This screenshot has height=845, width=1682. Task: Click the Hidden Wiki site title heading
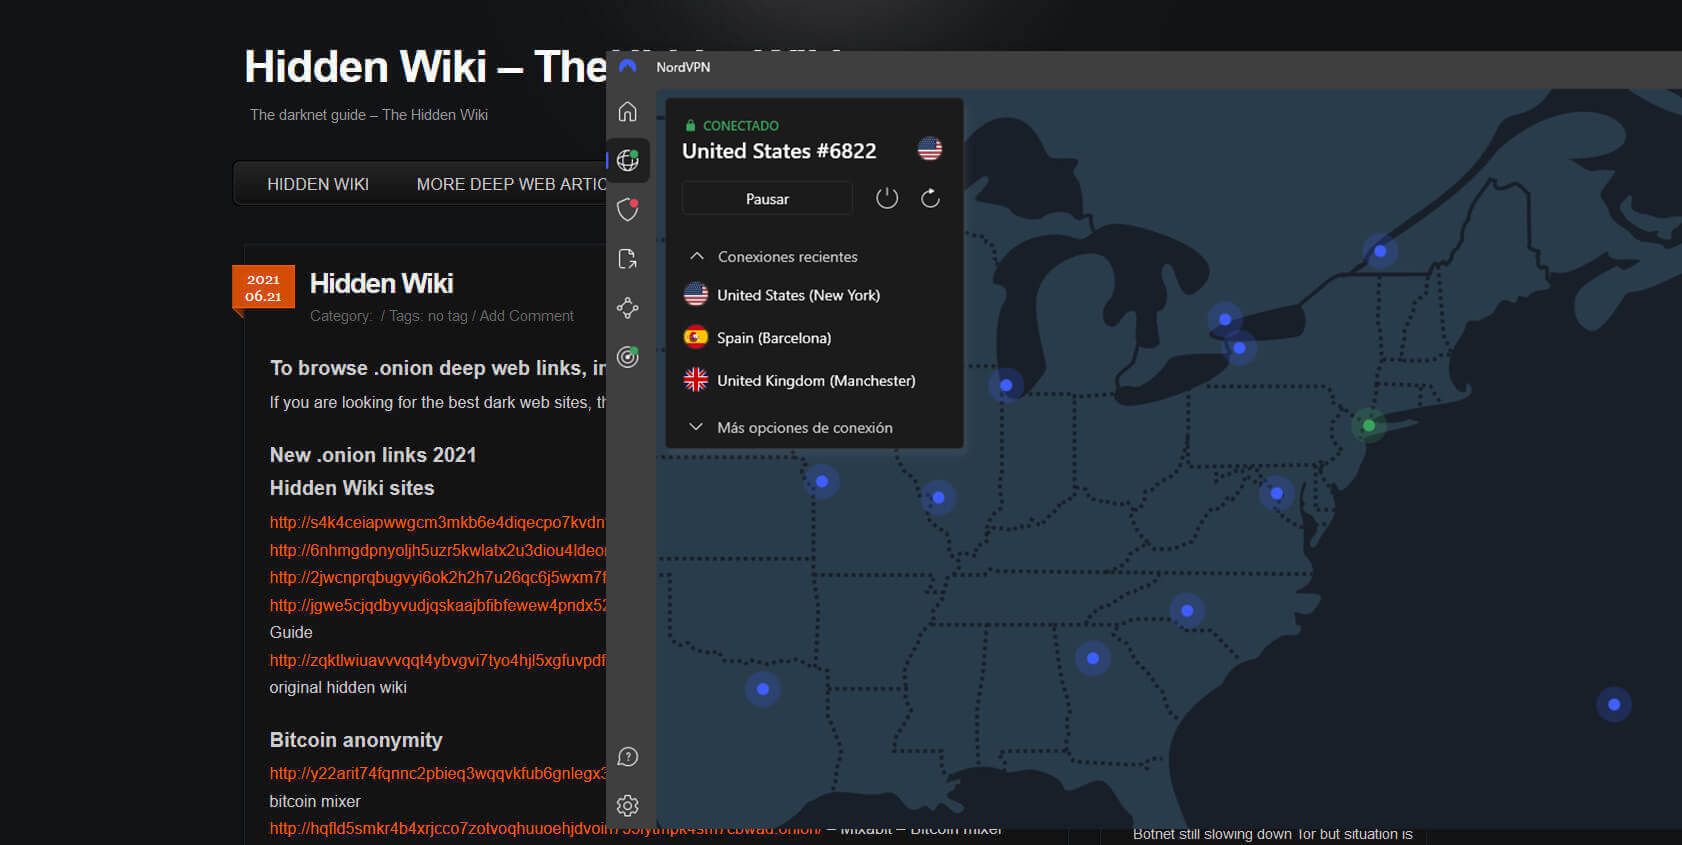(x=425, y=67)
